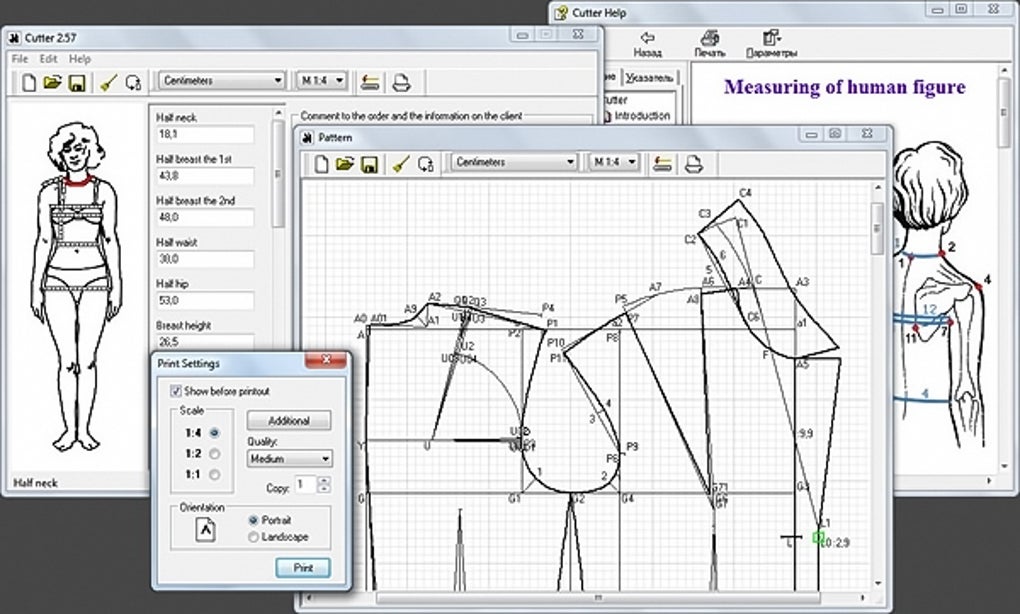The width and height of the screenshot is (1020, 614).
Task: Click the Print icon in Cutter Help toolbar
Action: tap(708, 39)
